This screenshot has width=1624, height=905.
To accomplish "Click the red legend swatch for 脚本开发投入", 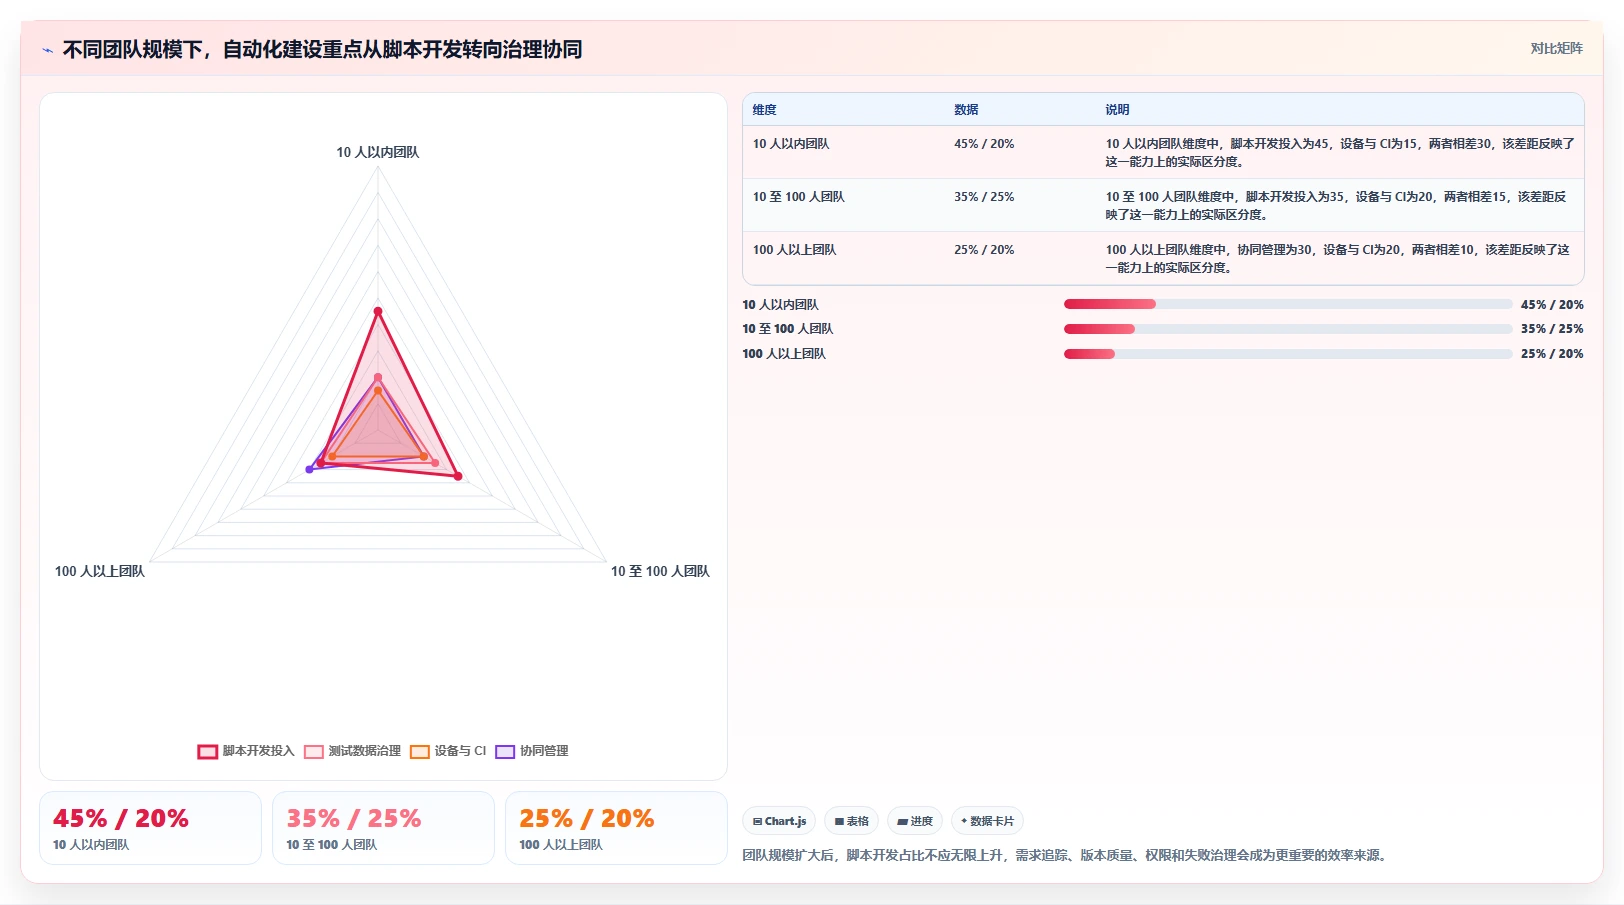I will (x=208, y=752).
